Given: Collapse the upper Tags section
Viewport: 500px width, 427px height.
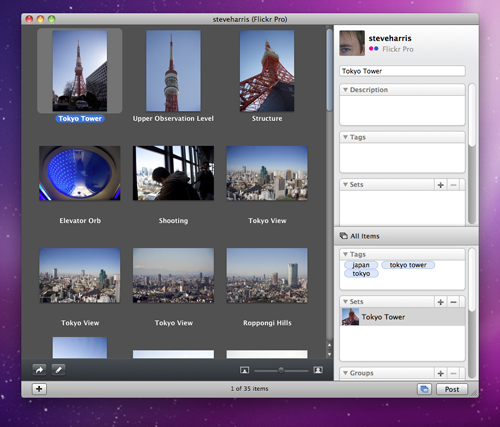Looking at the screenshot, I should [345, 137].
